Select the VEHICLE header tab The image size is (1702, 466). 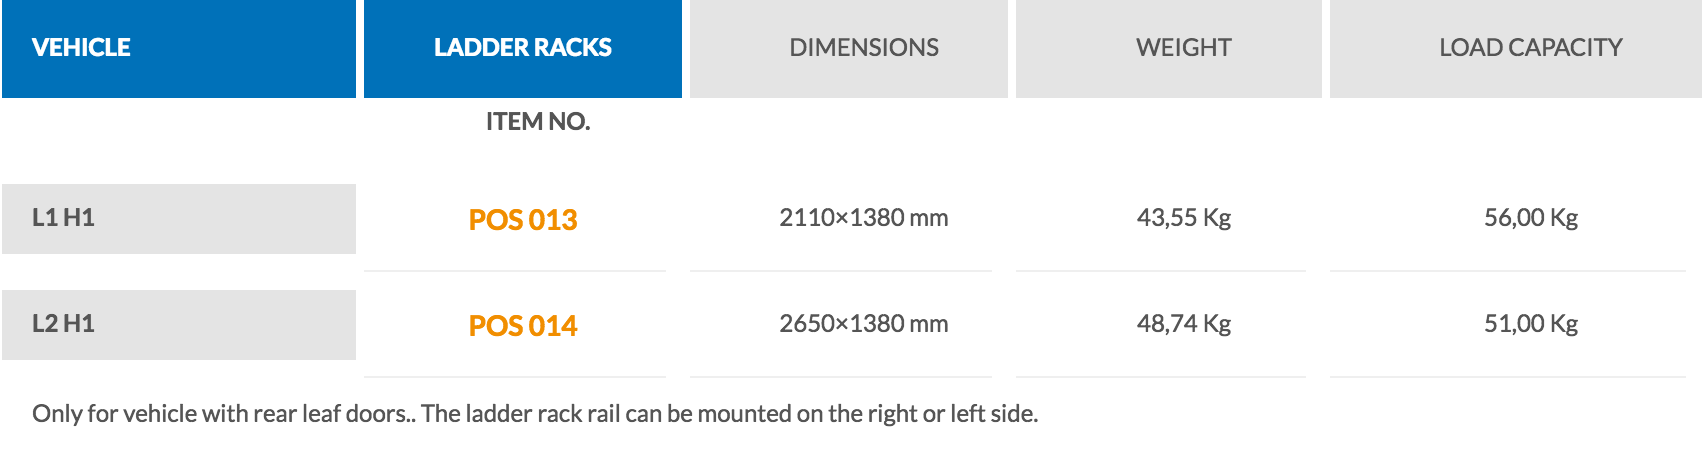[x=179, y=48]
